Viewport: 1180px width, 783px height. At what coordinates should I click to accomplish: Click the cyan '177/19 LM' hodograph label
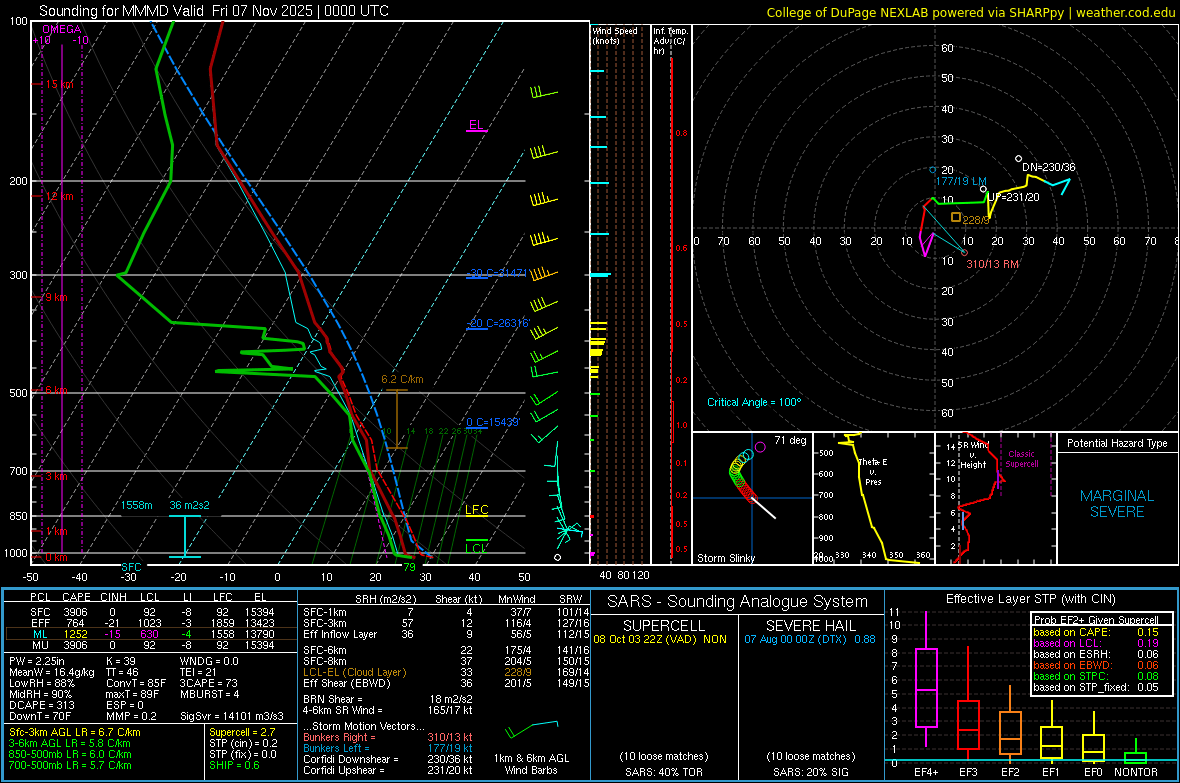click(960, 181)
